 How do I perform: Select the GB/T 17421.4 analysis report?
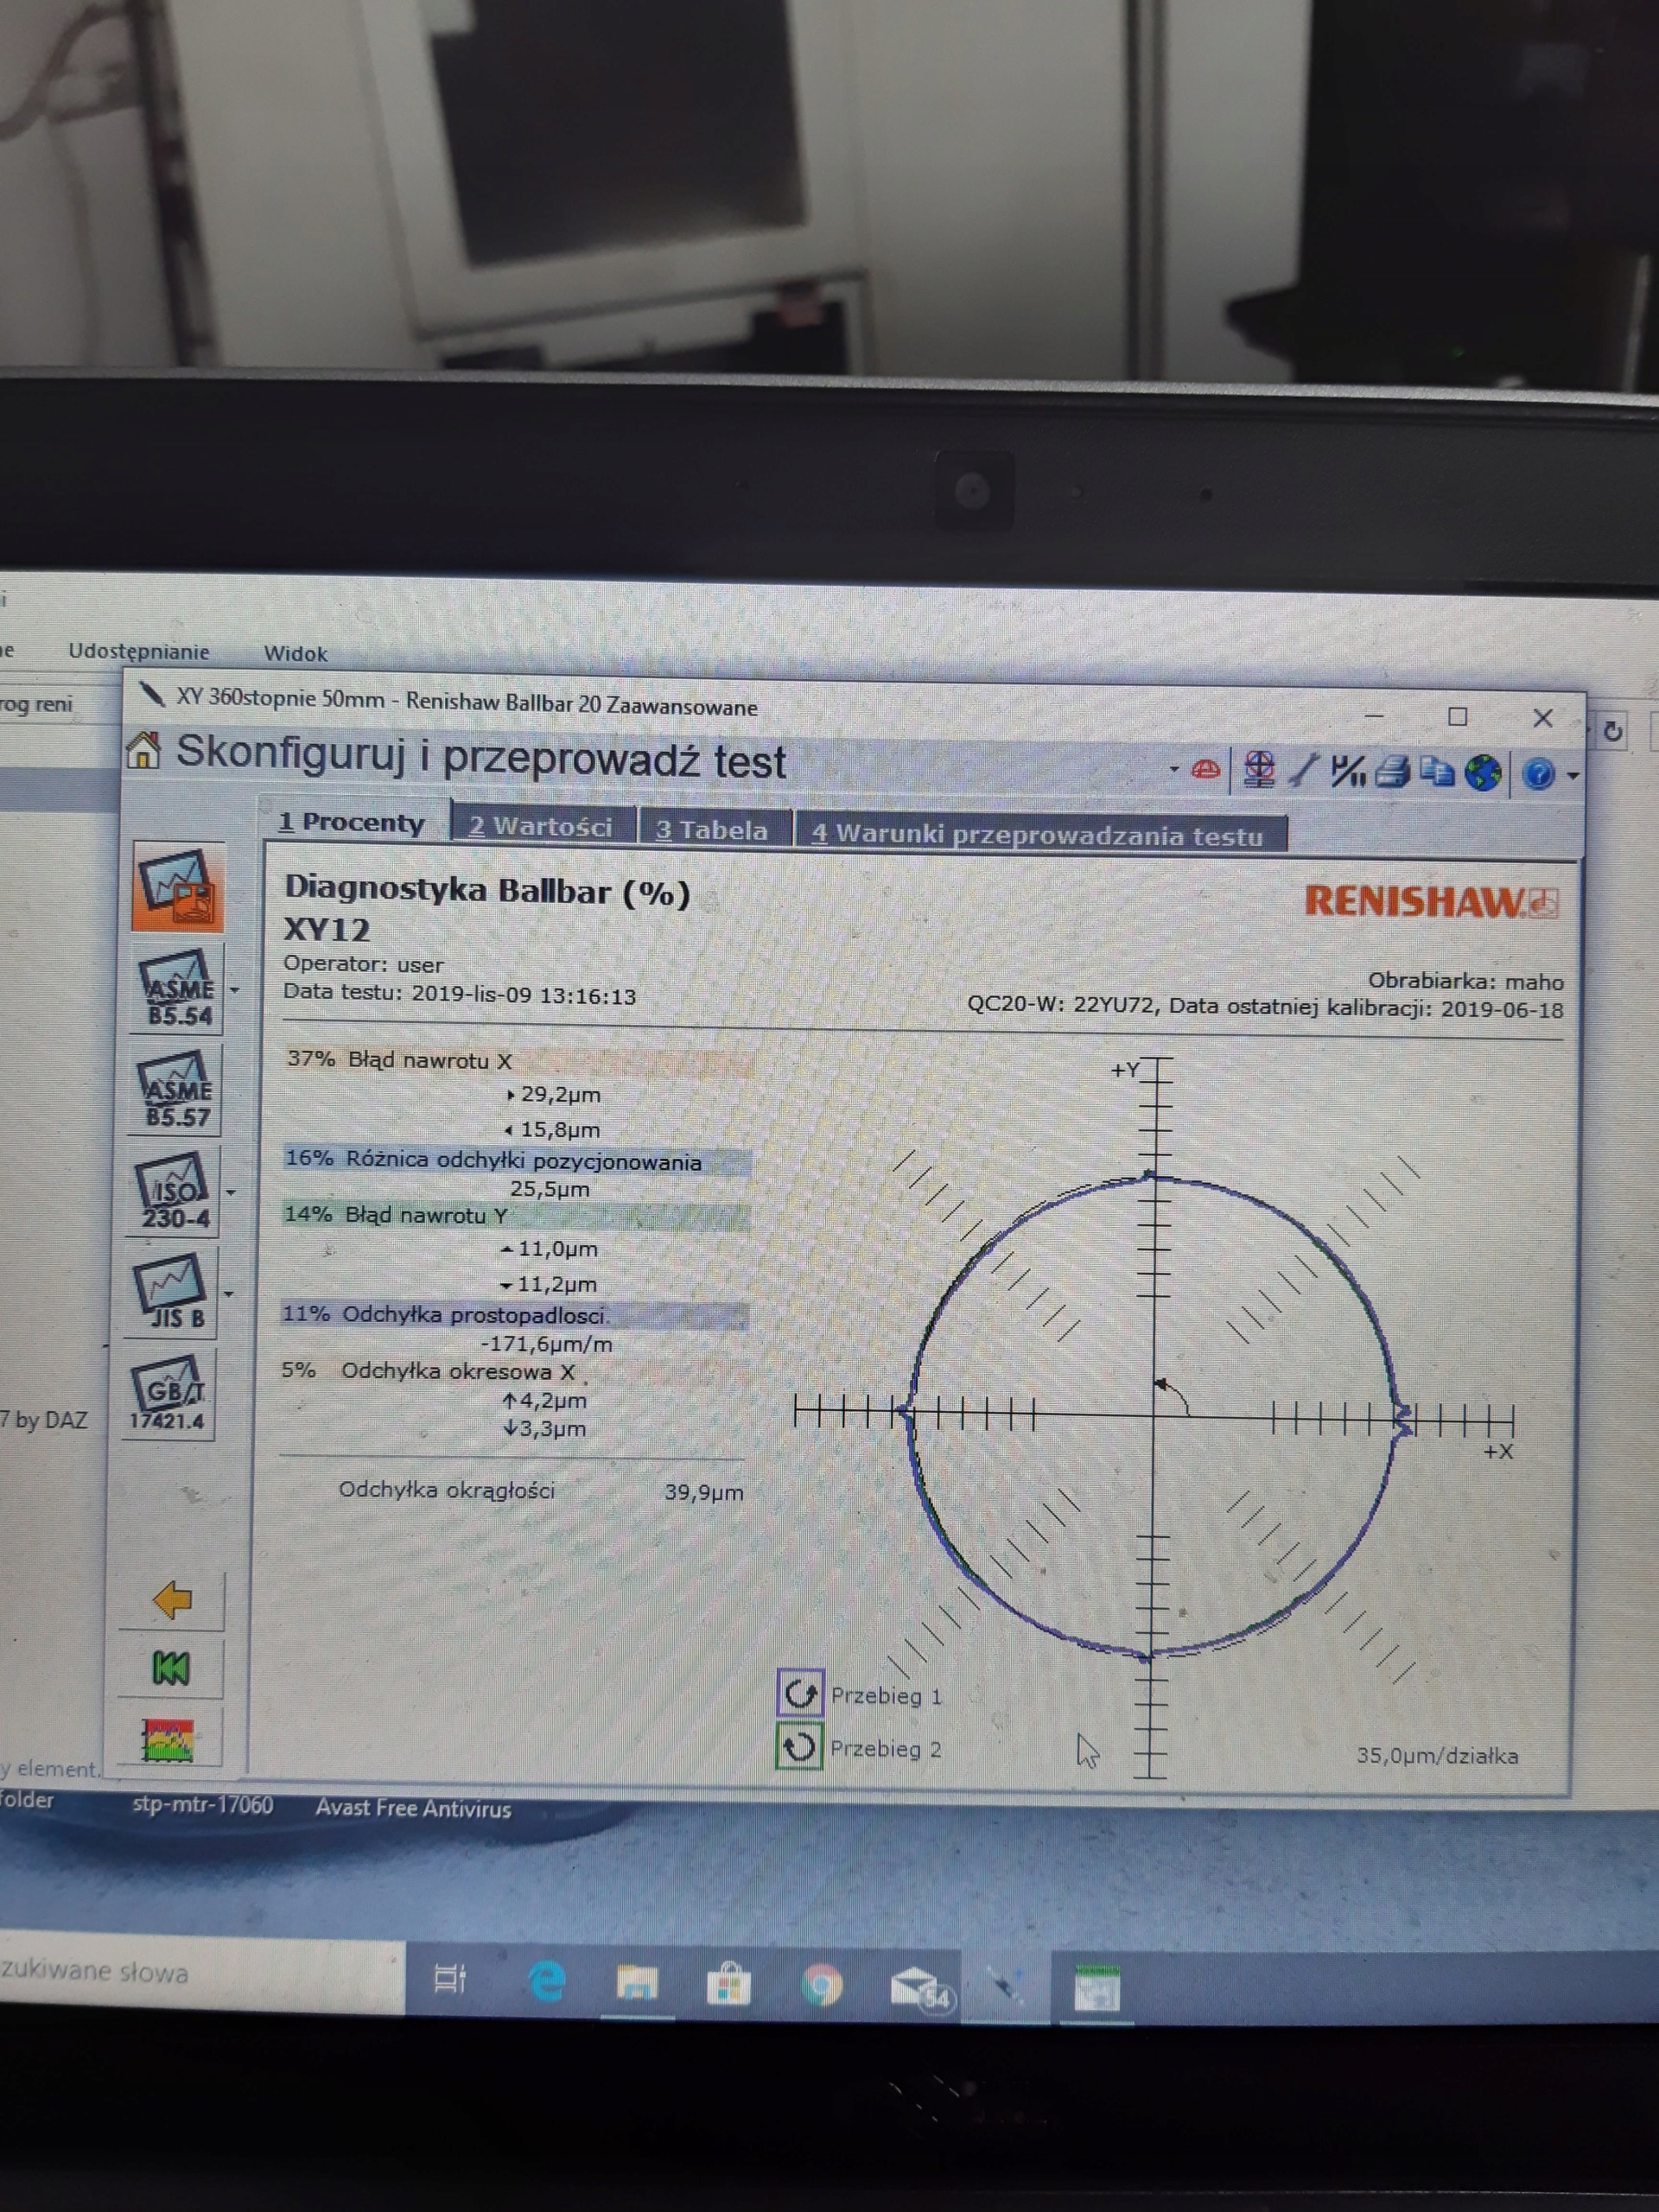pyautogui.click(x=169, y=1393)
